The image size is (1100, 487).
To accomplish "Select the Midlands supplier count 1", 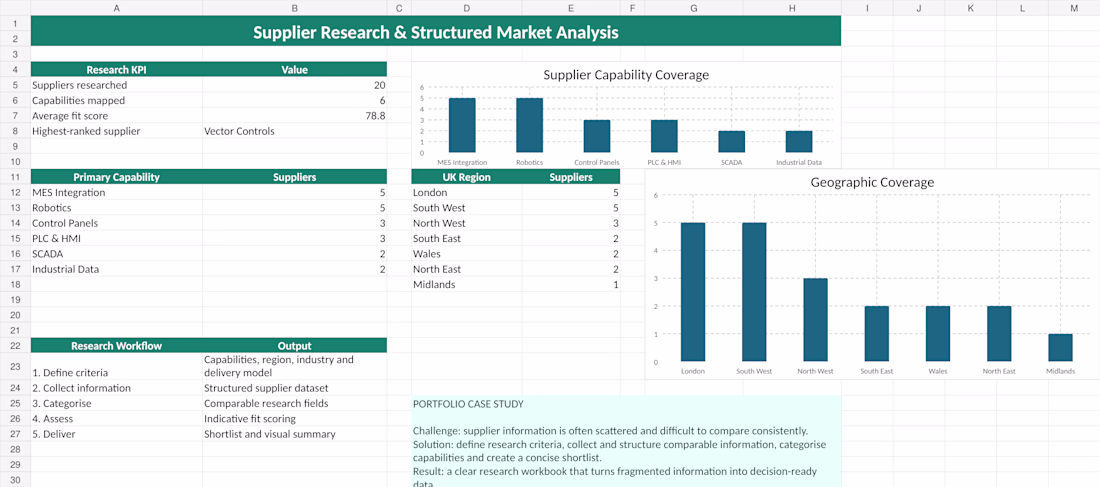I will point(571,285).
